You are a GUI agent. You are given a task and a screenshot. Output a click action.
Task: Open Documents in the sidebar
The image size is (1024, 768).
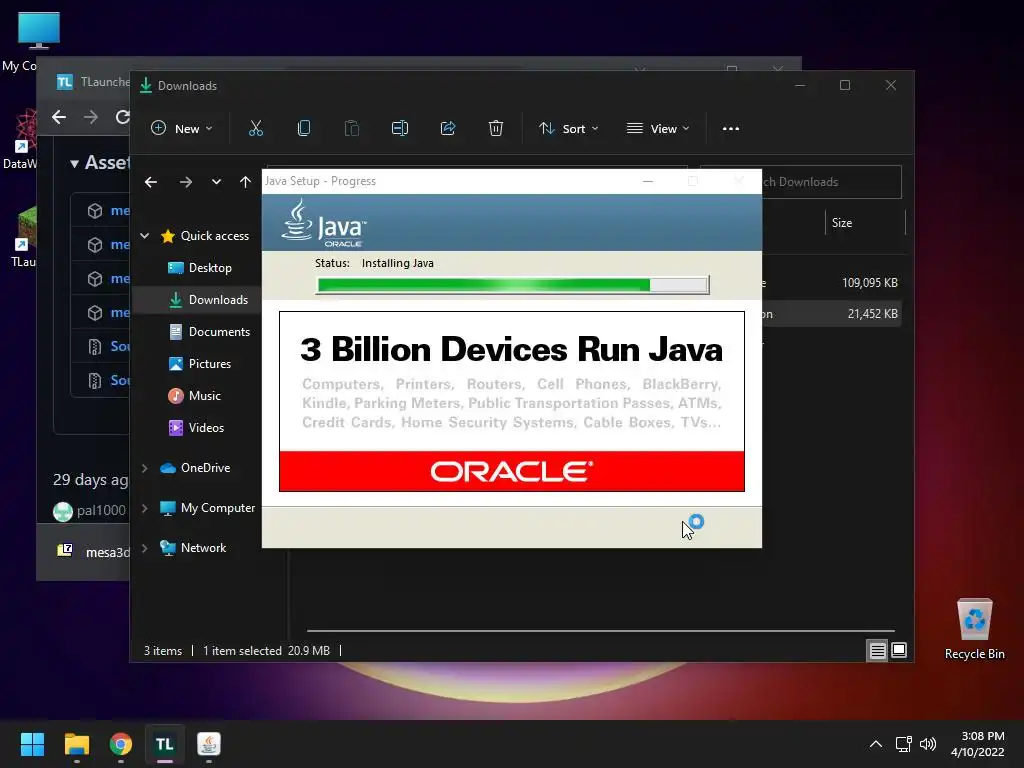(210, 332)
